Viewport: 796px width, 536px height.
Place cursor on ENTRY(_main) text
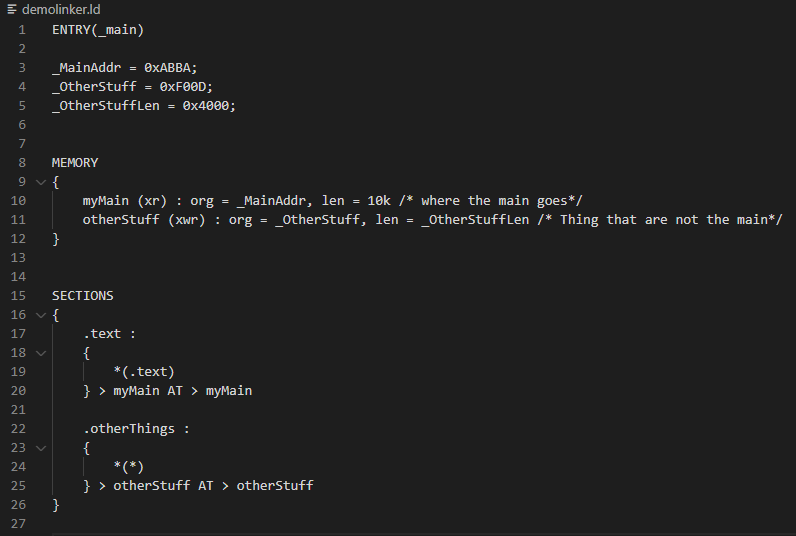pyautogui.click(x=98, y=30)
